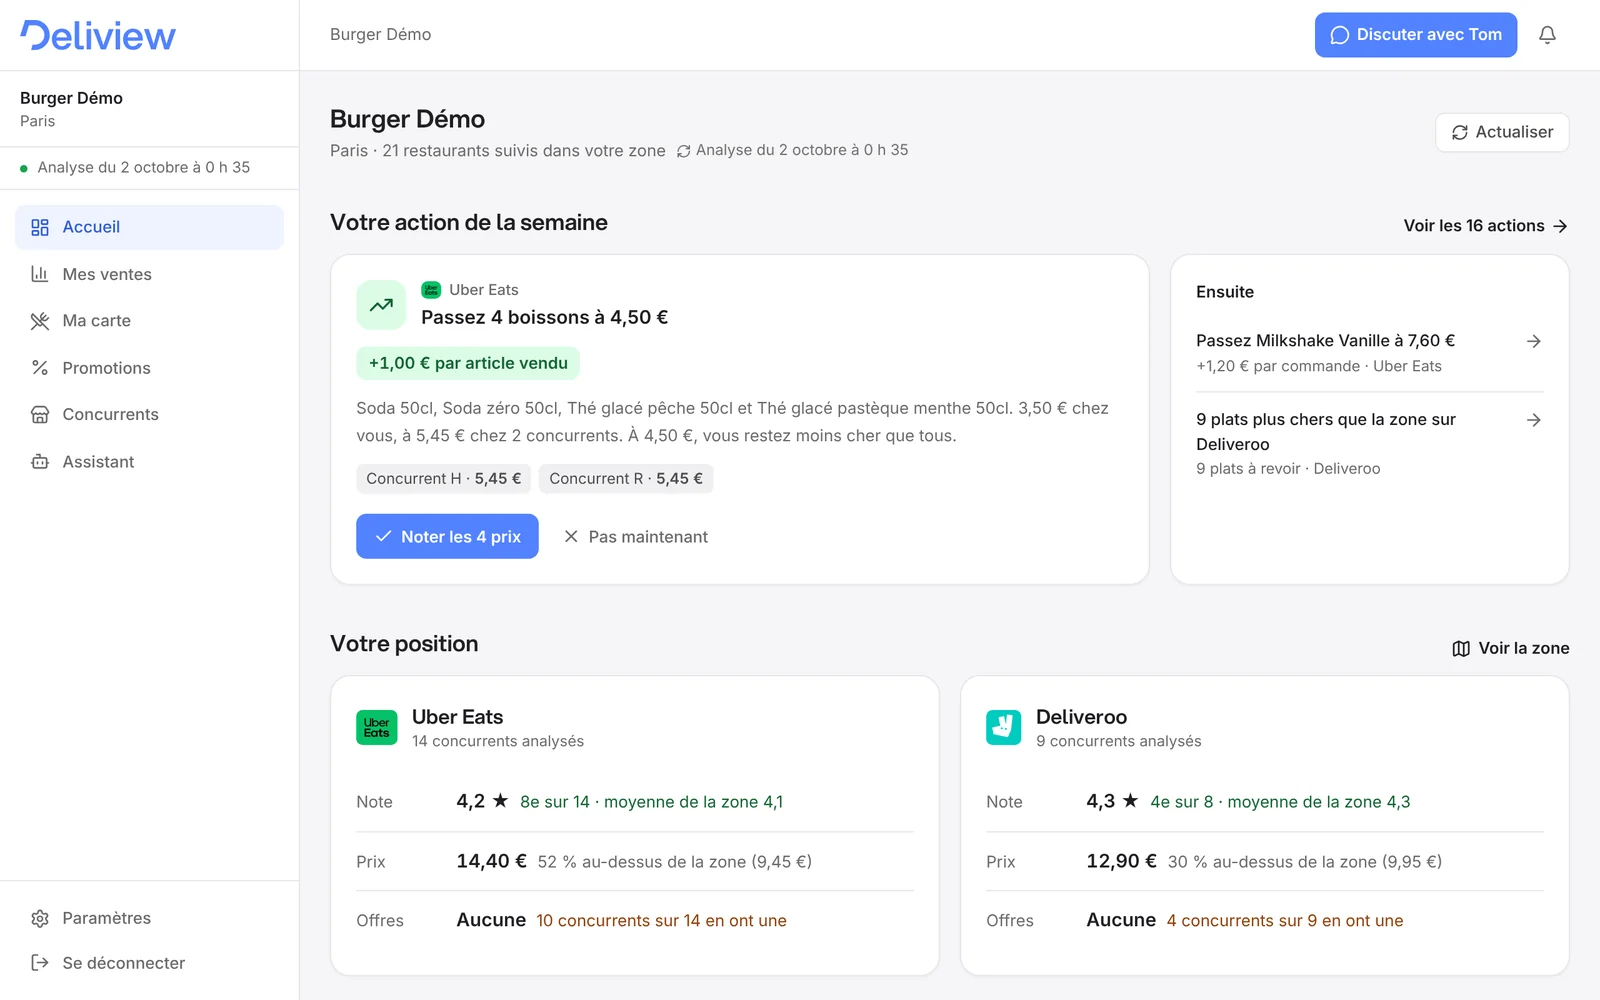
Task: Click Concurrent H 5,45 € chip
Action: [444, 479]
